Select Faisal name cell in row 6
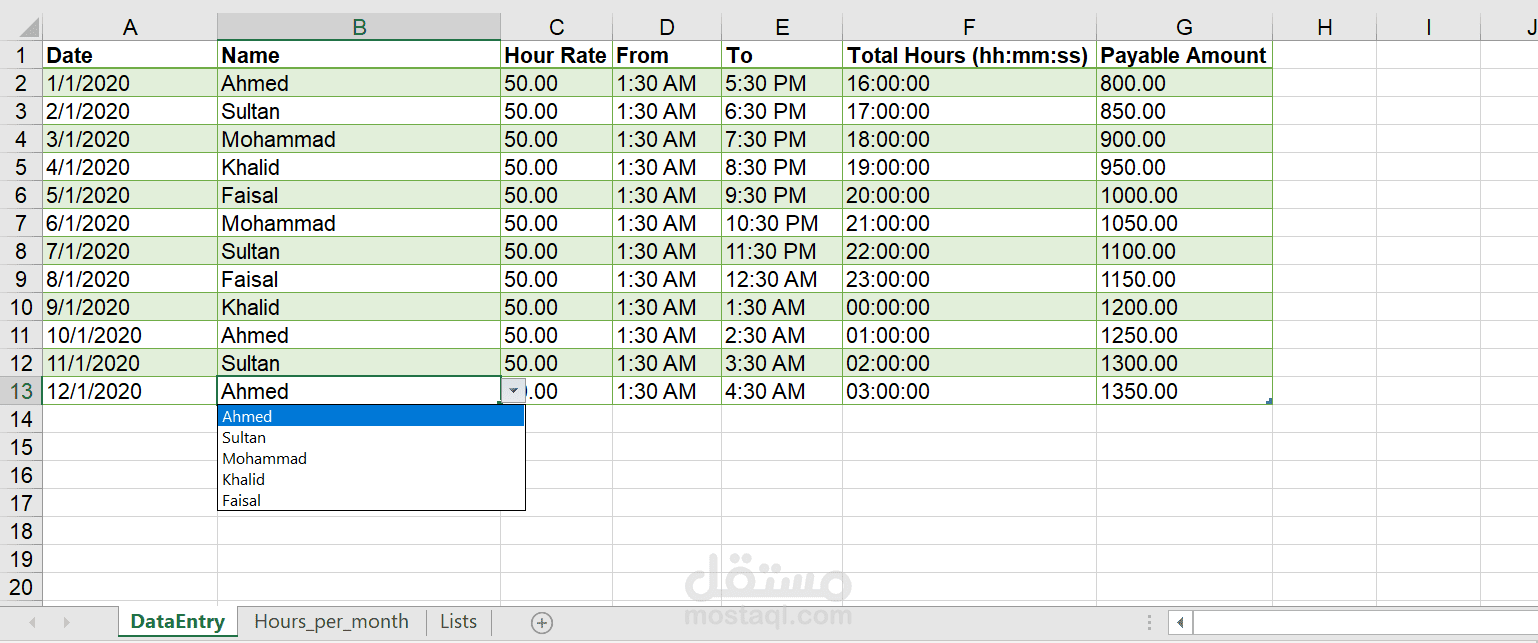Screen dimensions: 1538x643 coord(359,196)
